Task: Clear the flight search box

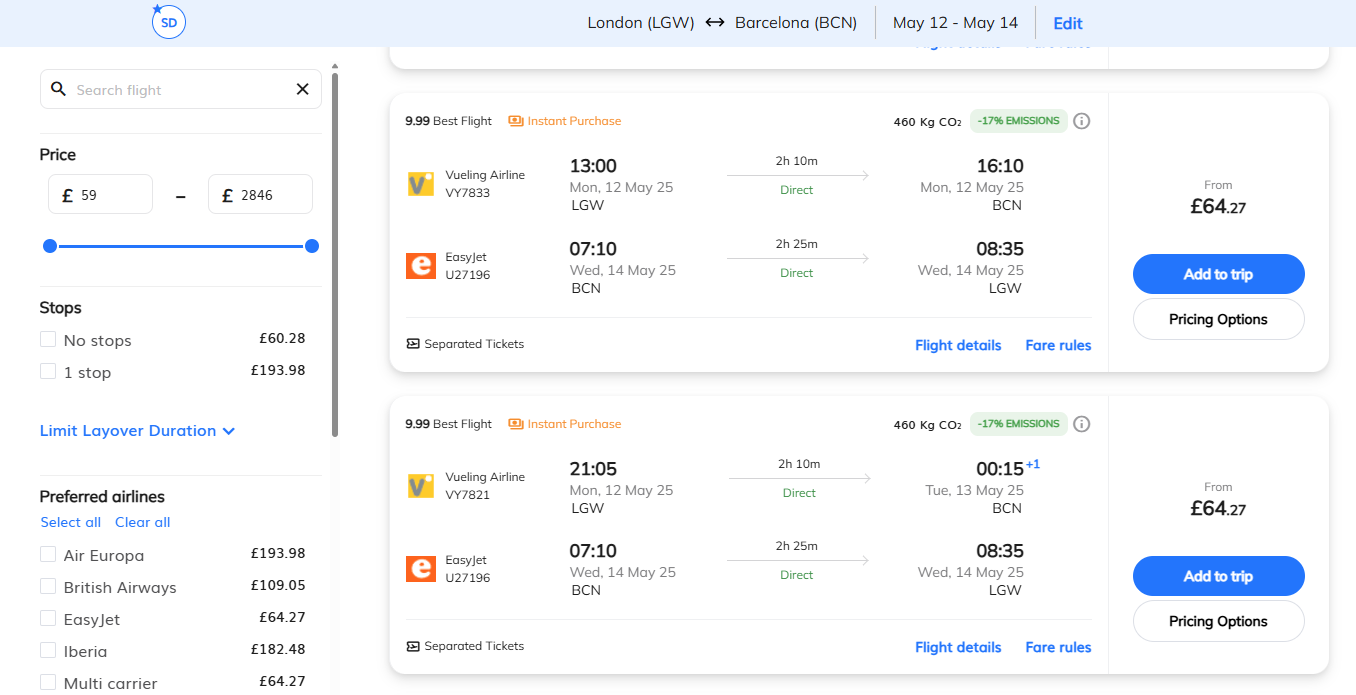Action: [x=302, y=89]
